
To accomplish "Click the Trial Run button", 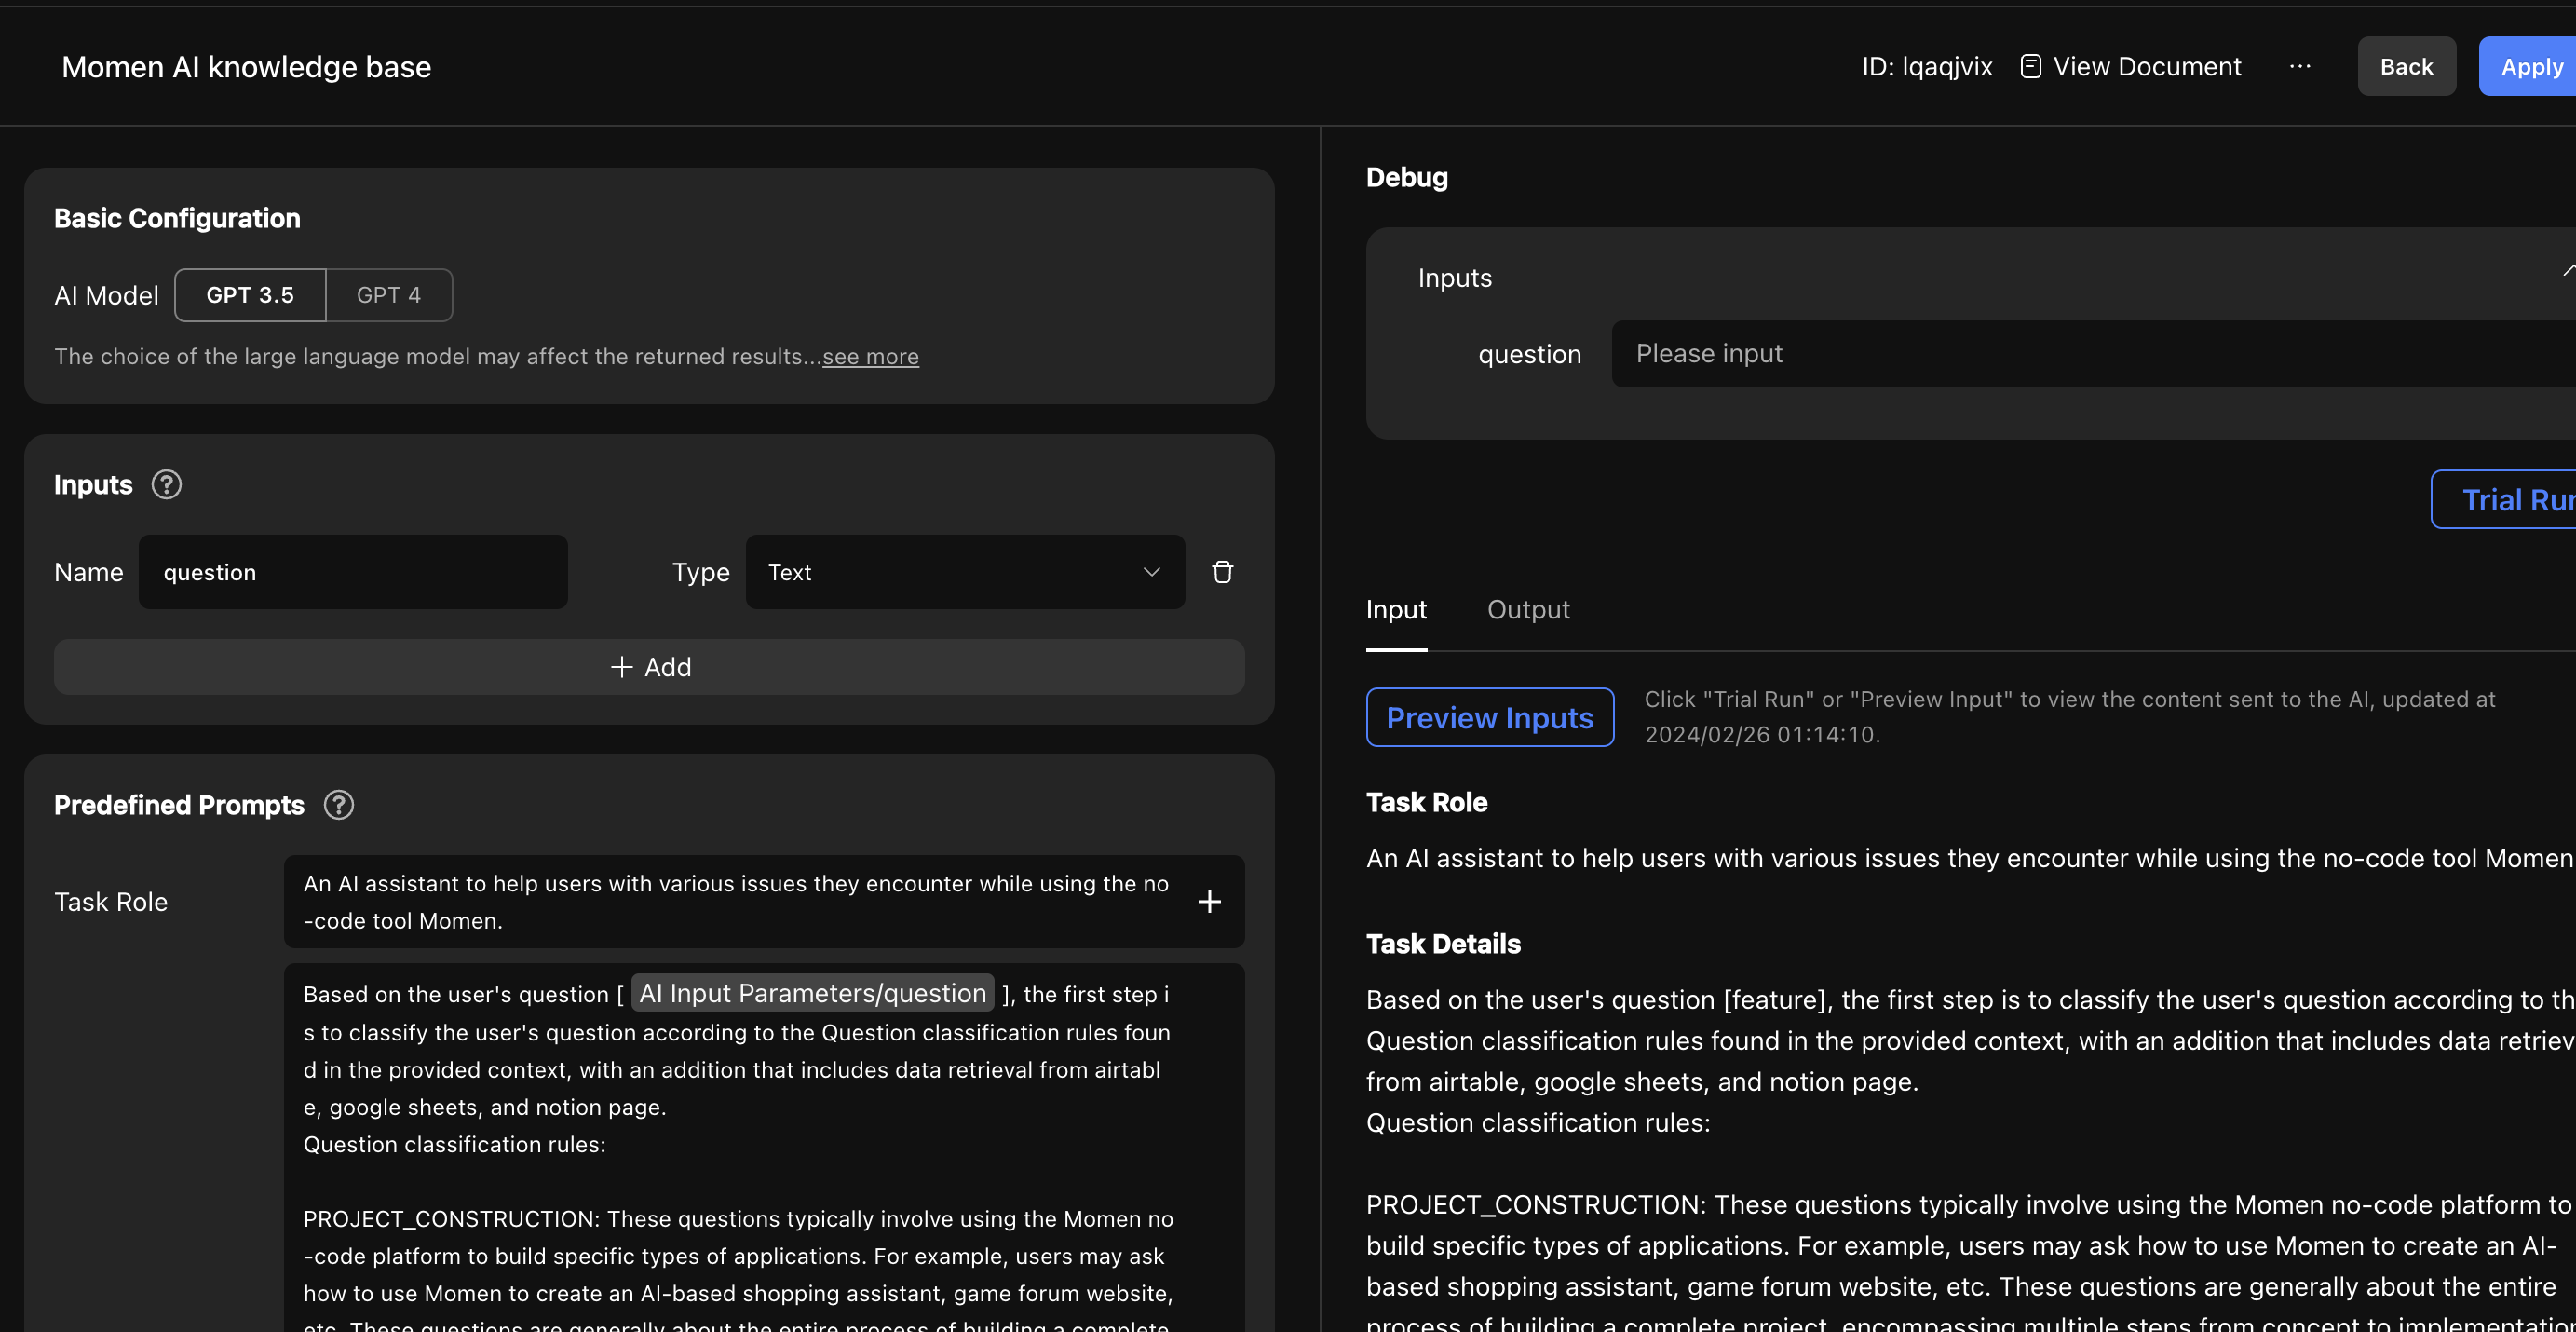I will point(2505,498).
